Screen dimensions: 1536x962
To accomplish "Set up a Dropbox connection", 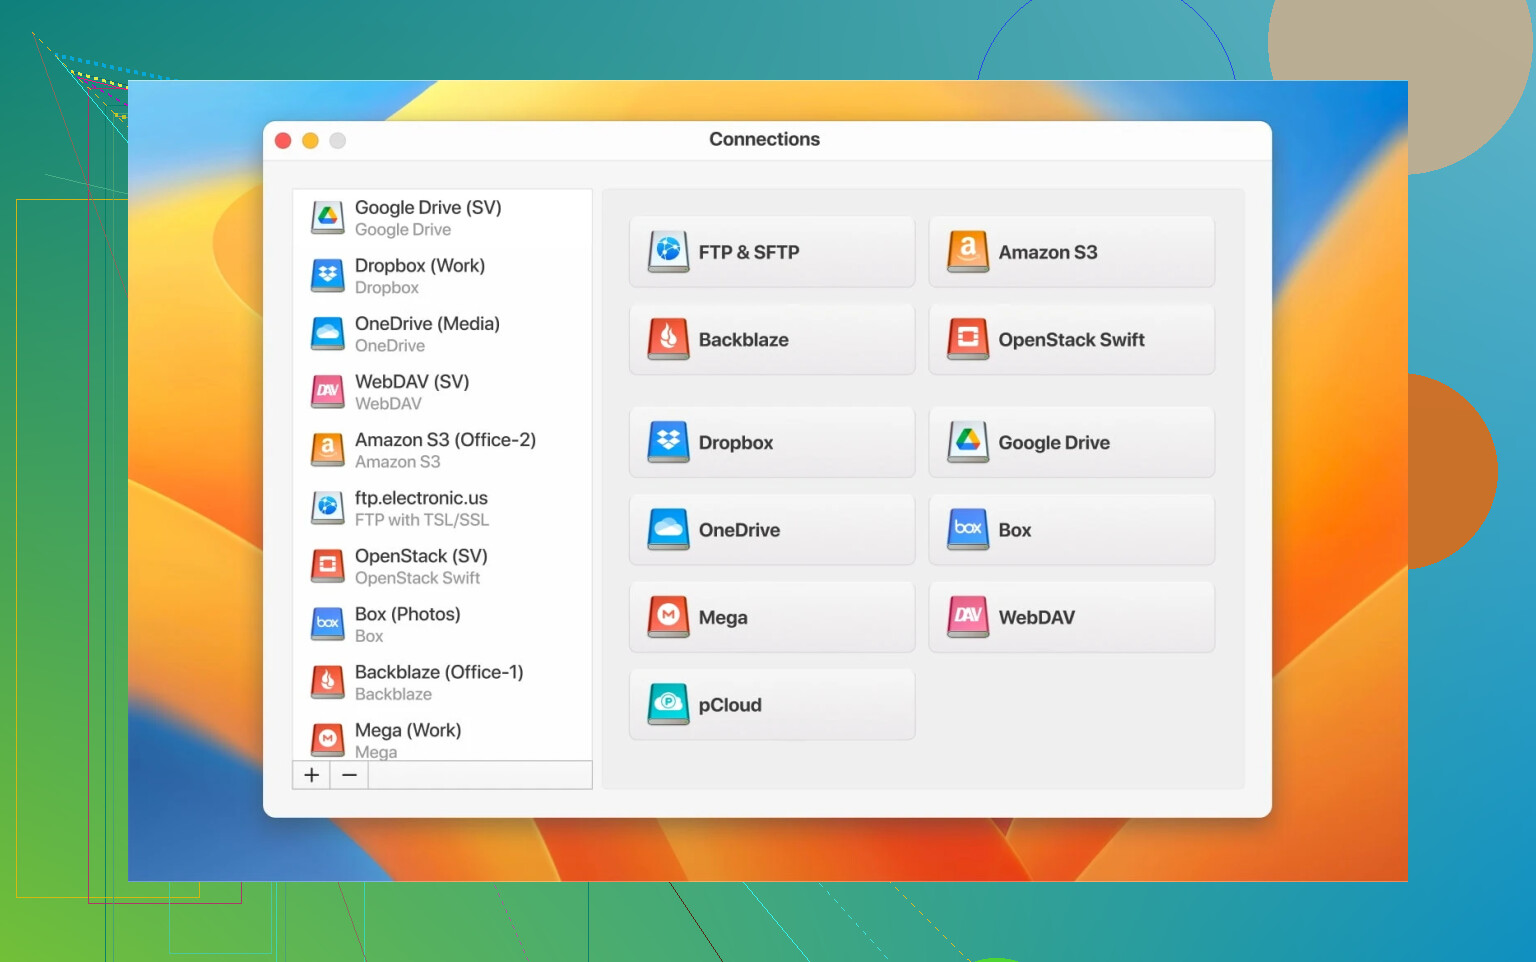I will tap(772, 442).
